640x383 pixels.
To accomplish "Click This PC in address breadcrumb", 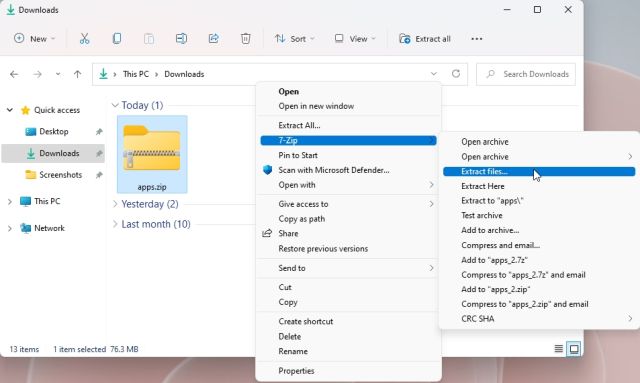I will point(136,74).
